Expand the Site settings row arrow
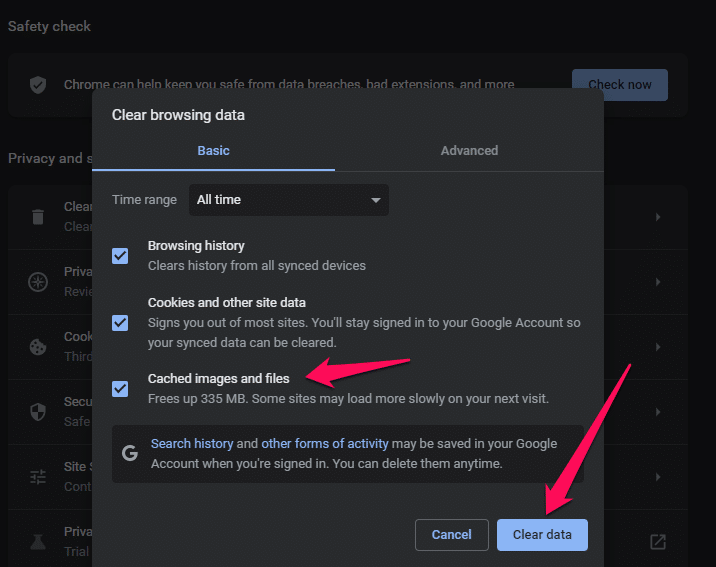The width and height of the screenshot is (716, 567). [658, 477]
